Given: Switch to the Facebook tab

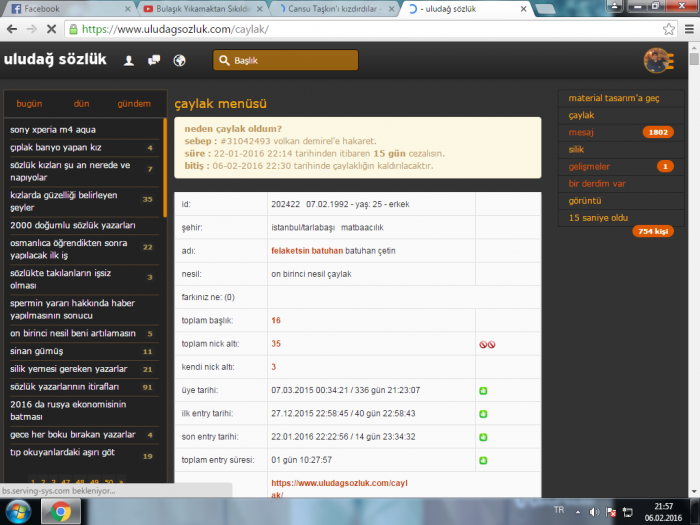Looking at the screenshot, I should [67, 8].
